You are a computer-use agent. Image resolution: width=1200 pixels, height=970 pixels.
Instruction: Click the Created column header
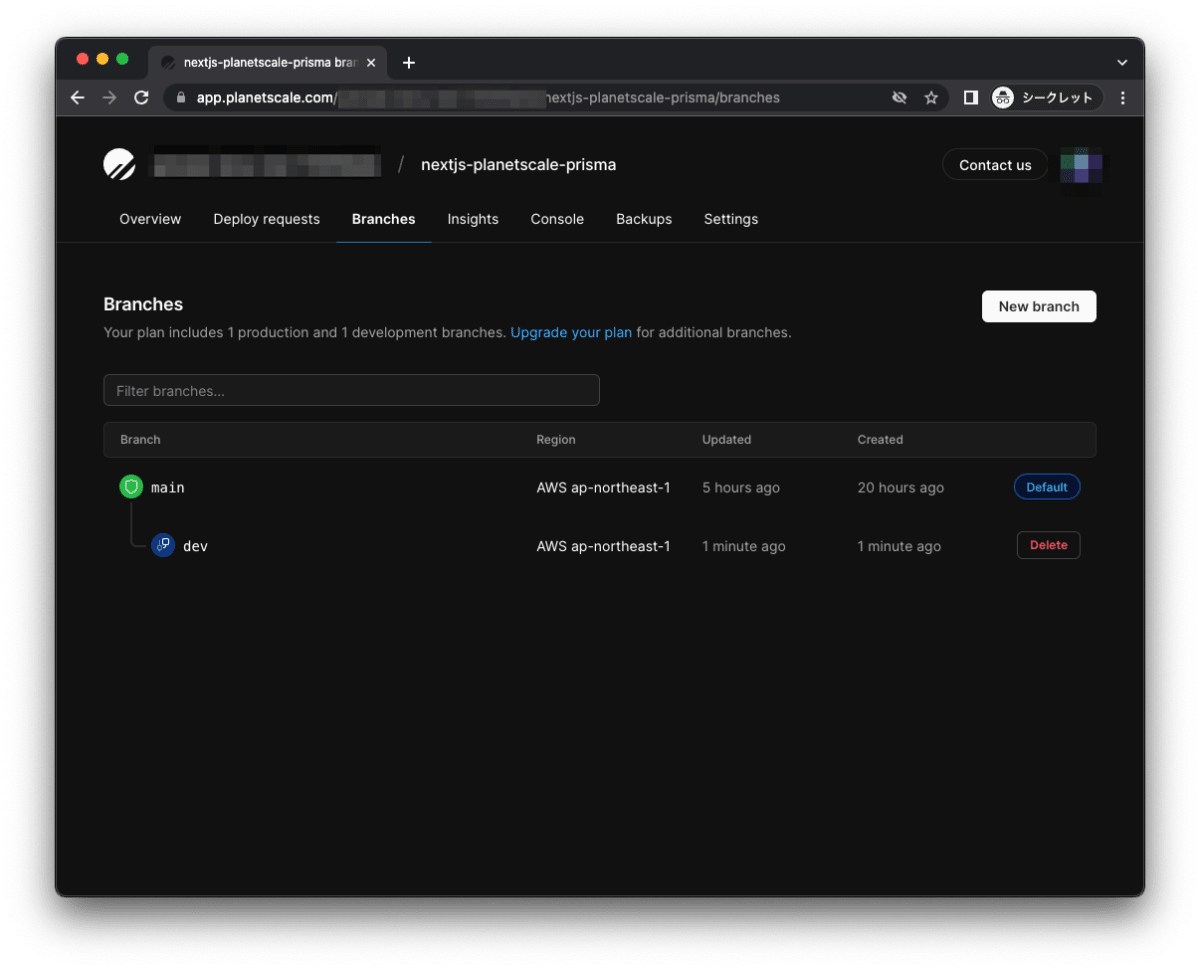pyautogui.click(x=880, y=440)
